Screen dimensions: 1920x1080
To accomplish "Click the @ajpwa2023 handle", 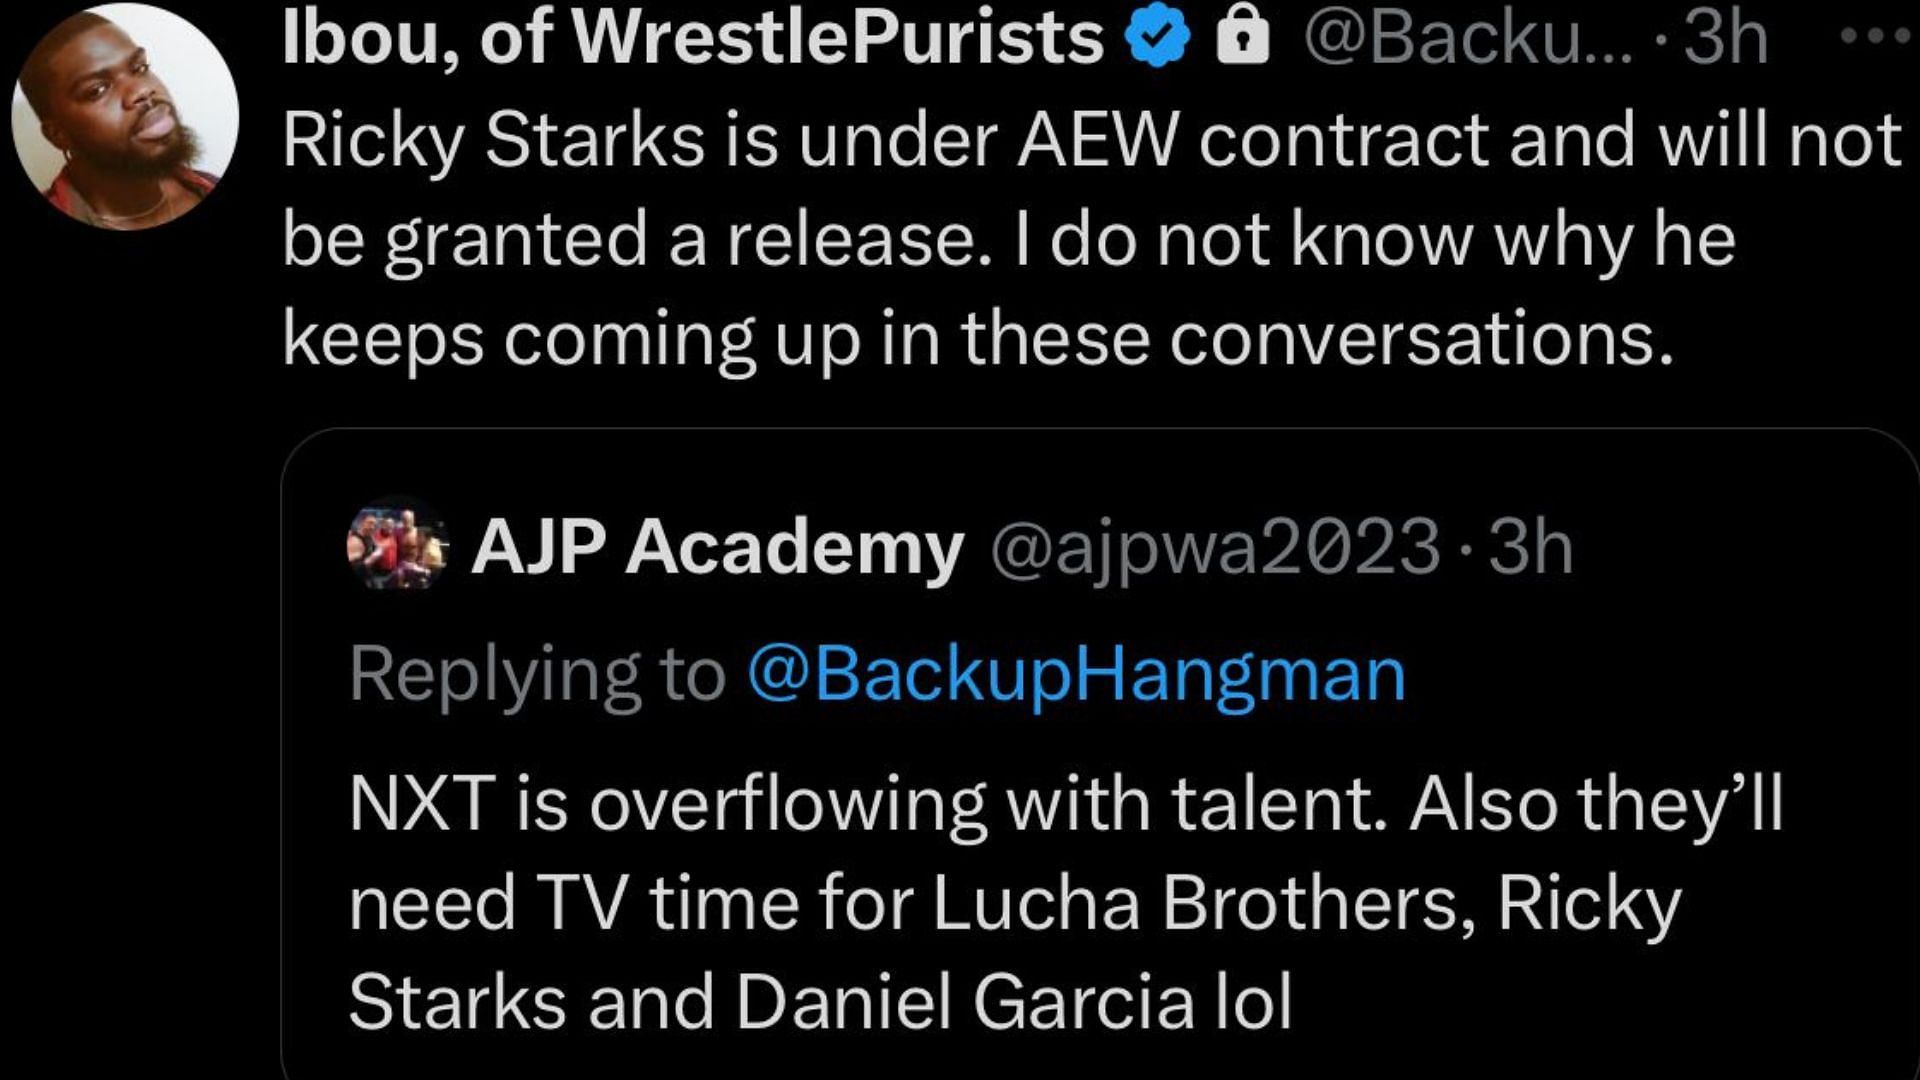I will pyautogui.click(x=1214, y=548).
